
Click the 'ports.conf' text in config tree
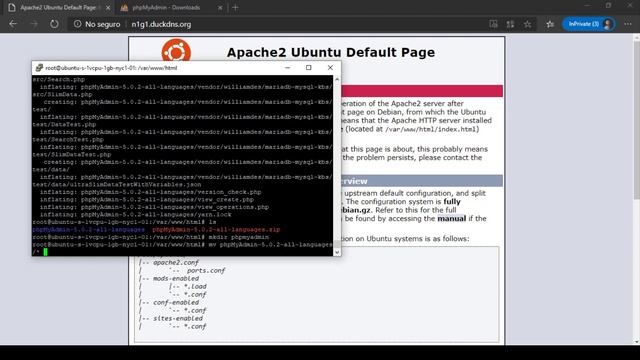click(206, 271)
